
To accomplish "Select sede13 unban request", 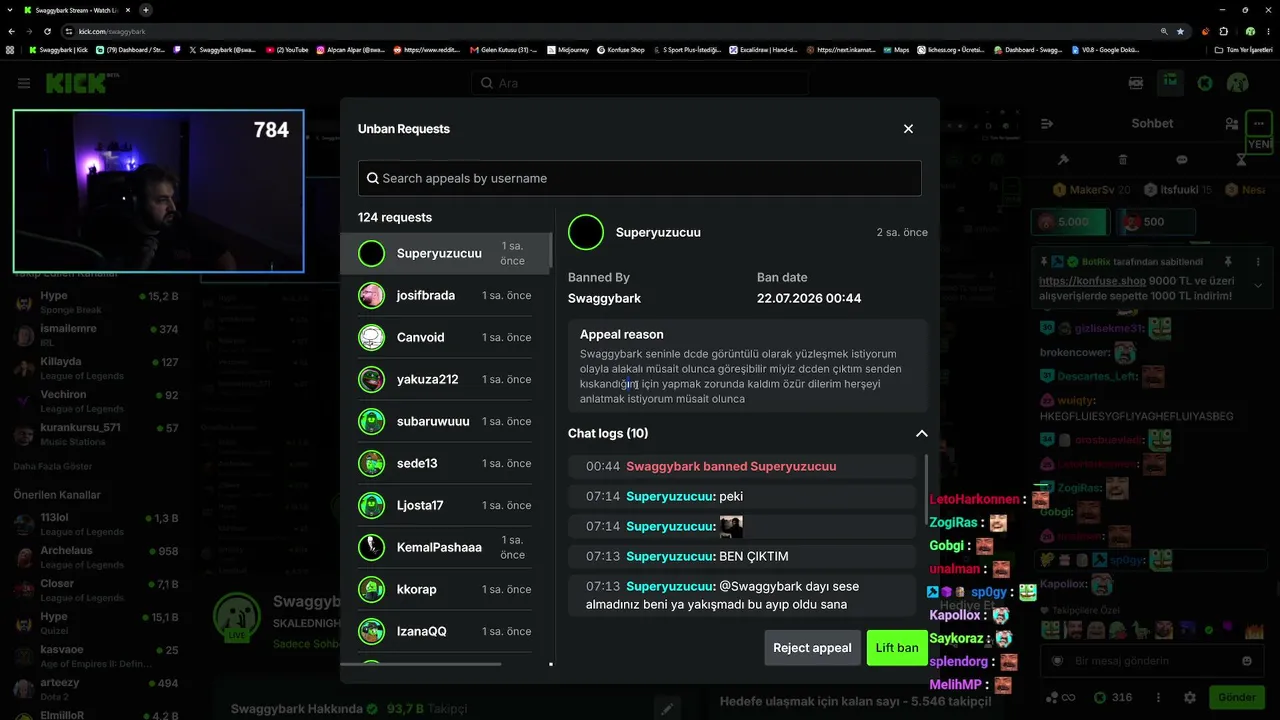I will click(445, 463).
